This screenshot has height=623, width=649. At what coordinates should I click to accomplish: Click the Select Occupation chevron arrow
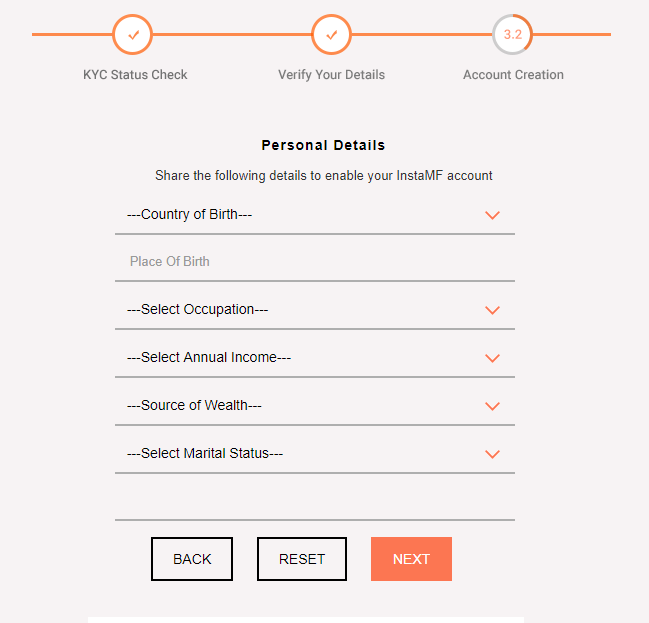pyautogui.click(x=492, y=310)
